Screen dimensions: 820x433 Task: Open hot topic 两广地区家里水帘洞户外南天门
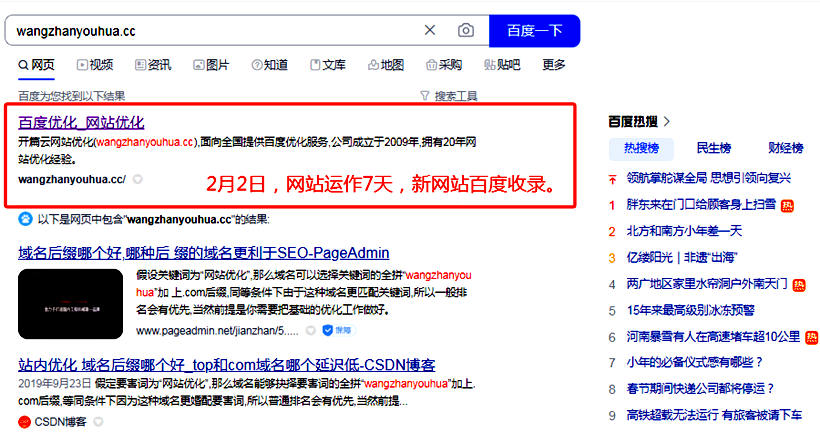click(707, 284)
